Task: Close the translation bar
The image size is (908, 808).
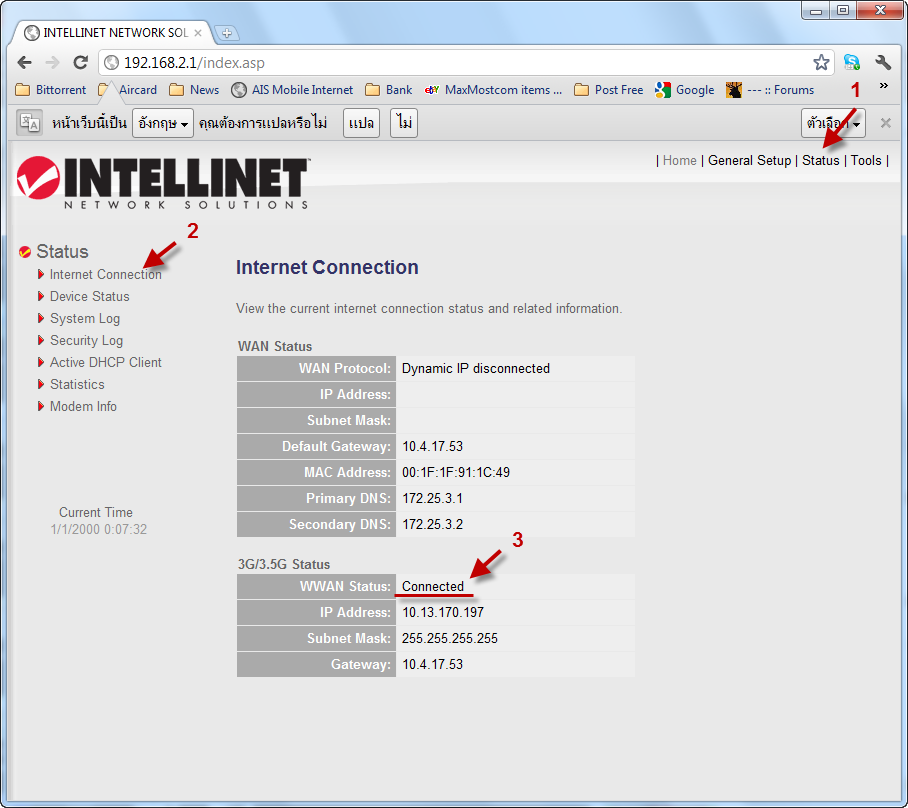Action: point(885,123)
